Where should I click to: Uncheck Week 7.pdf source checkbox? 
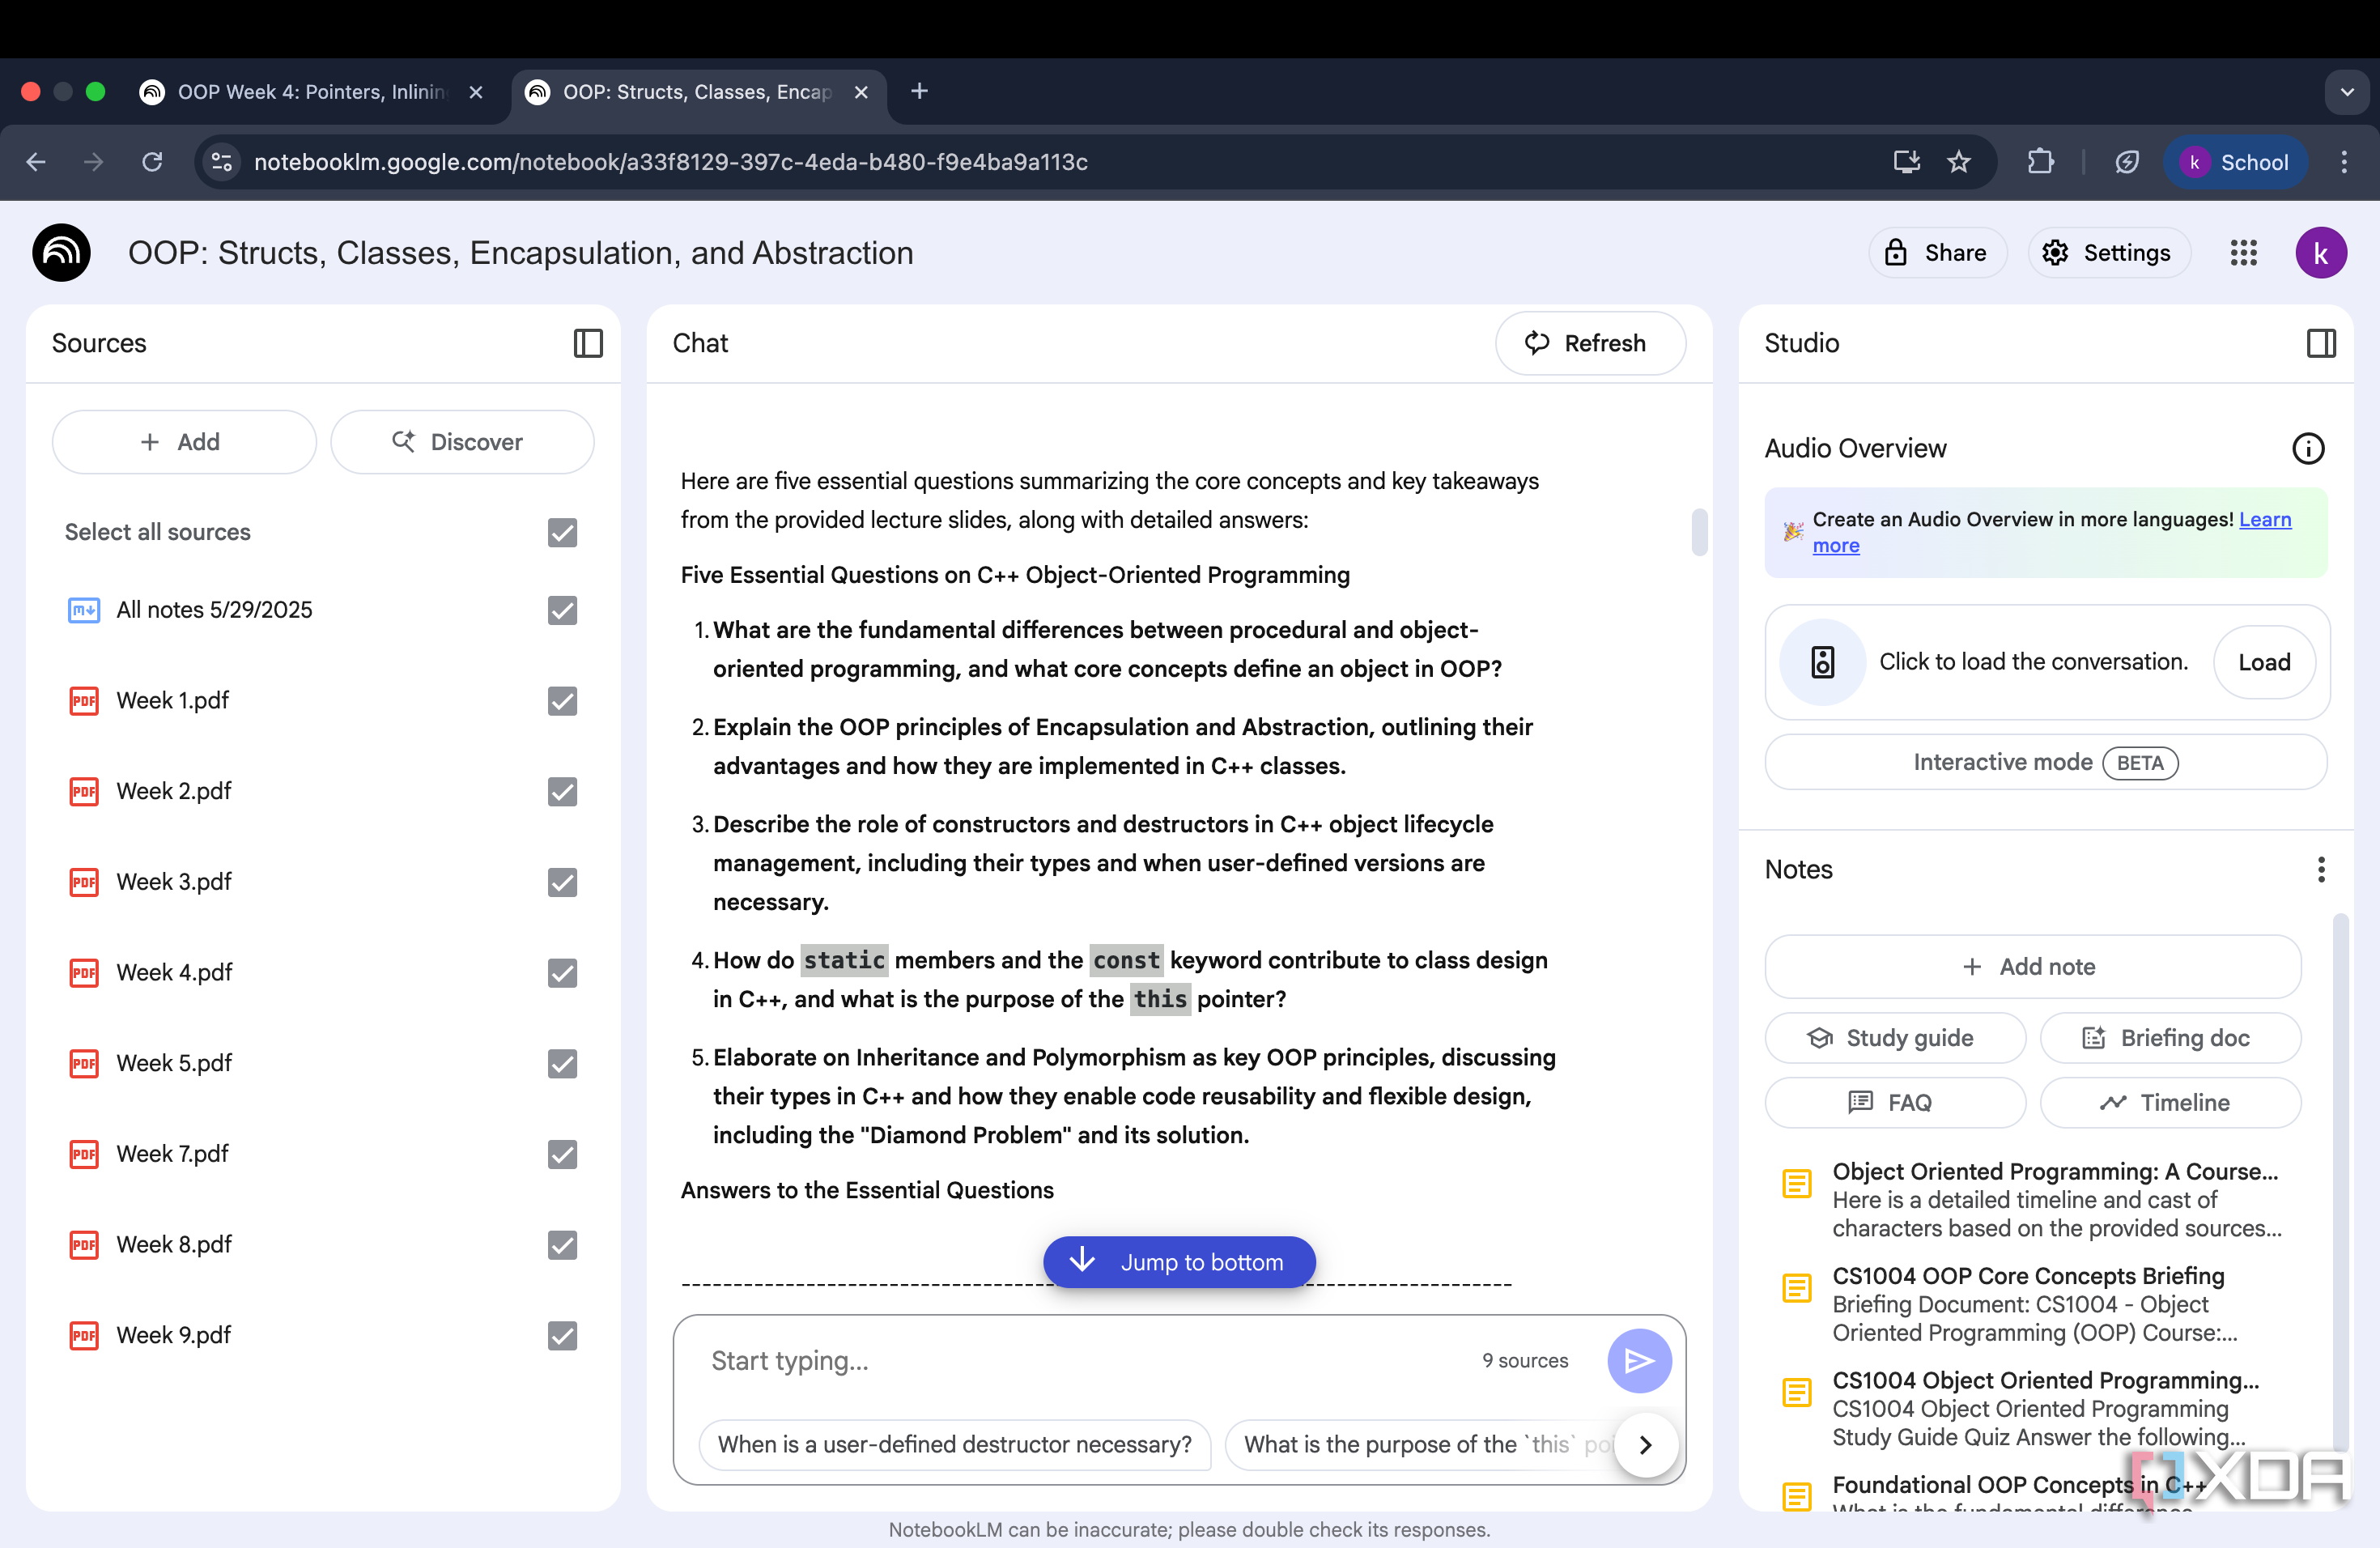[x=562, y=1154]
